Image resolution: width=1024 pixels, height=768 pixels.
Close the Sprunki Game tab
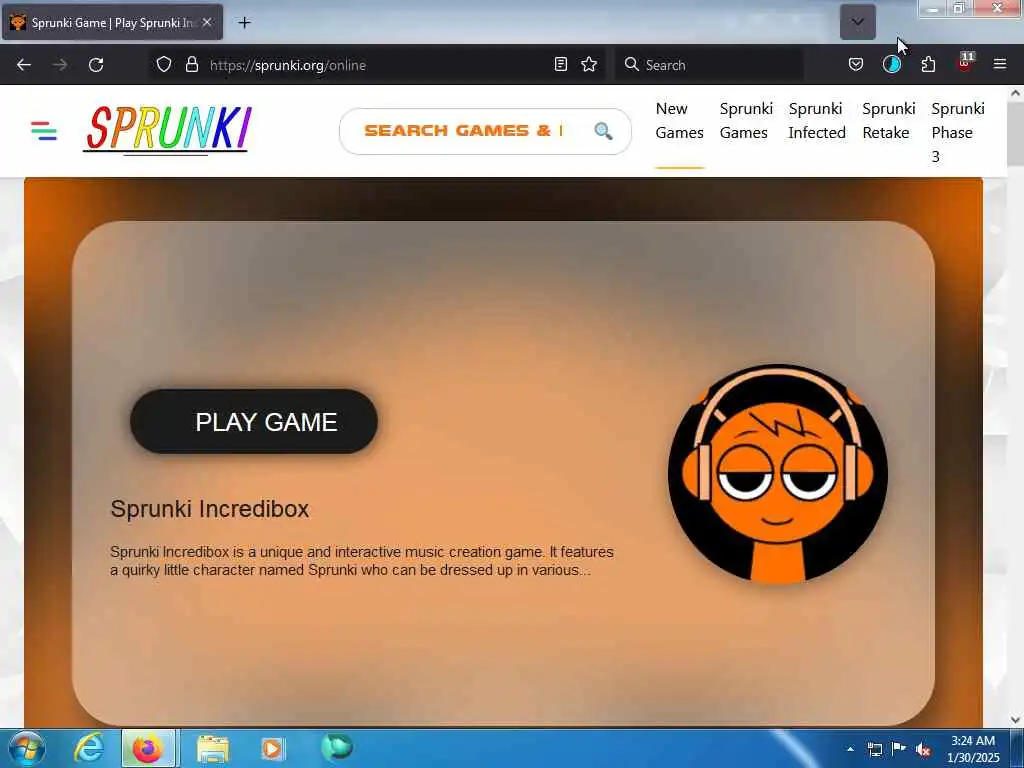click(206, 22)
